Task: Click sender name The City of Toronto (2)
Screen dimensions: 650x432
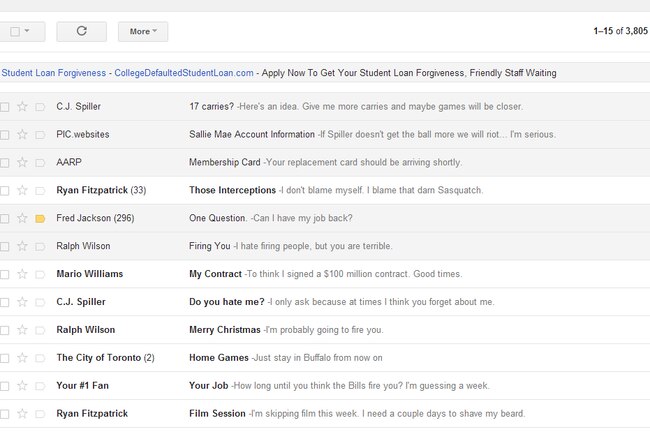Action: point(105,358)
